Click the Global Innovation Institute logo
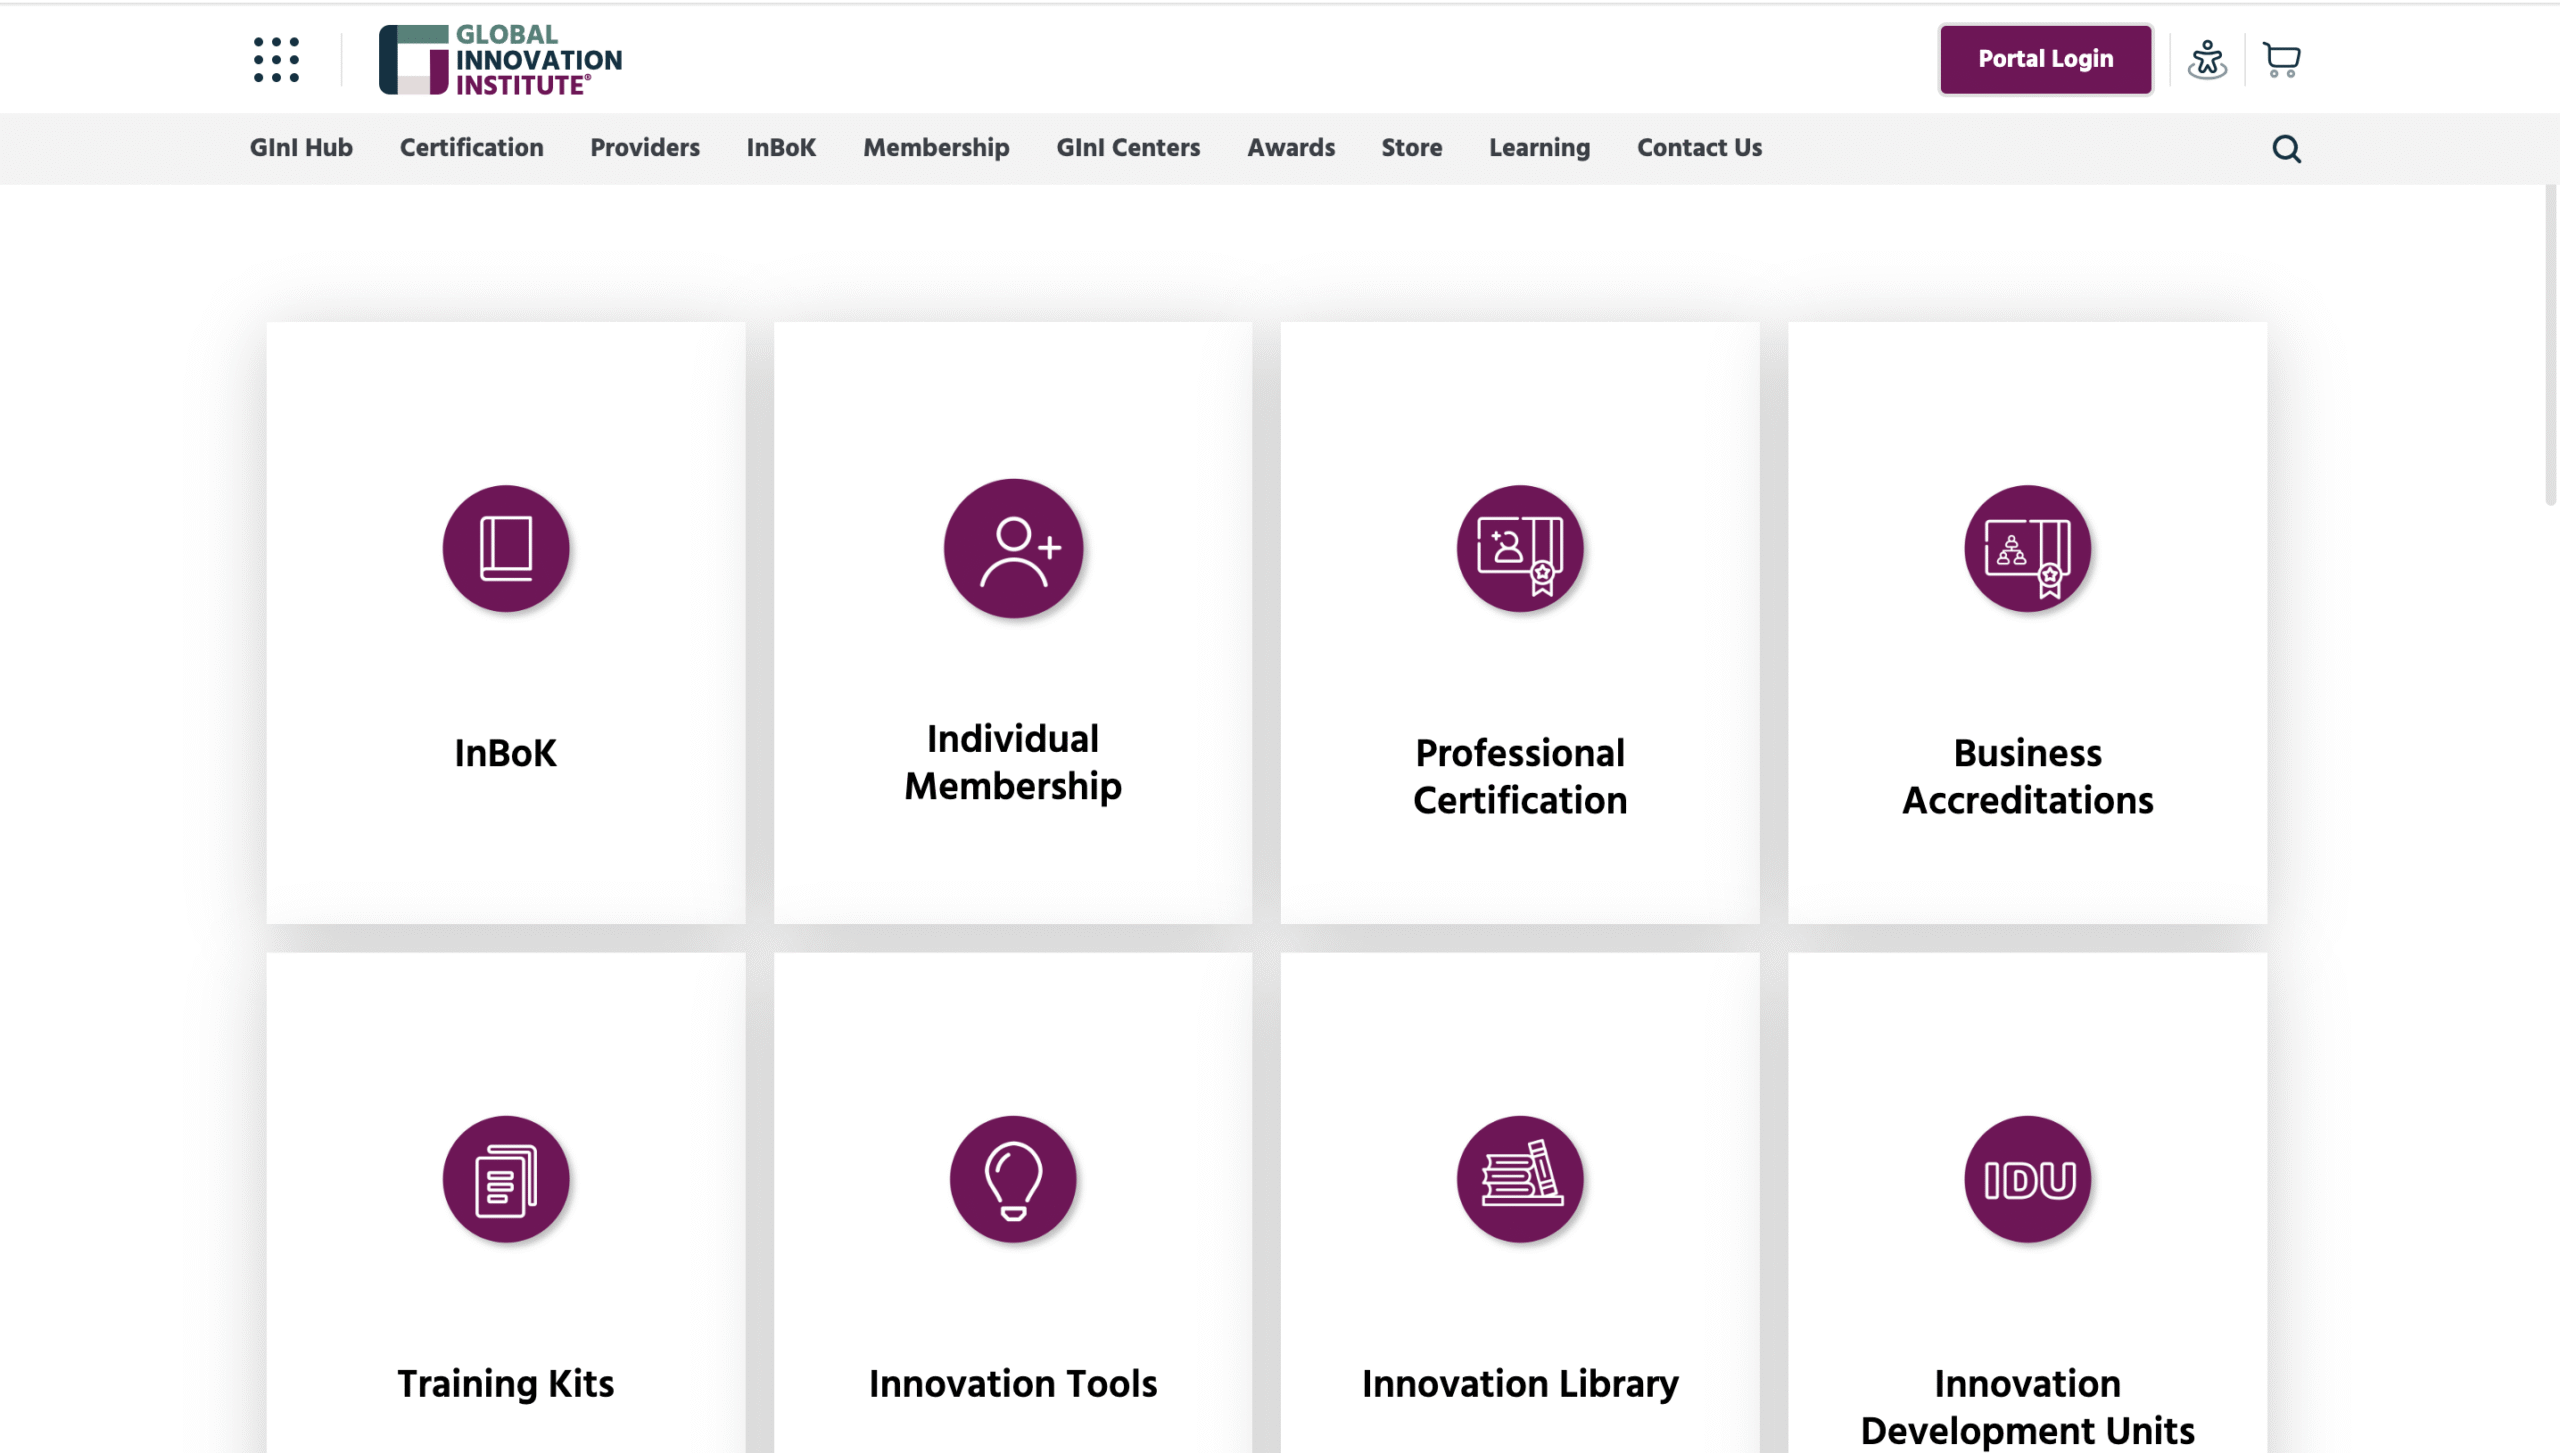 point(500,60)
